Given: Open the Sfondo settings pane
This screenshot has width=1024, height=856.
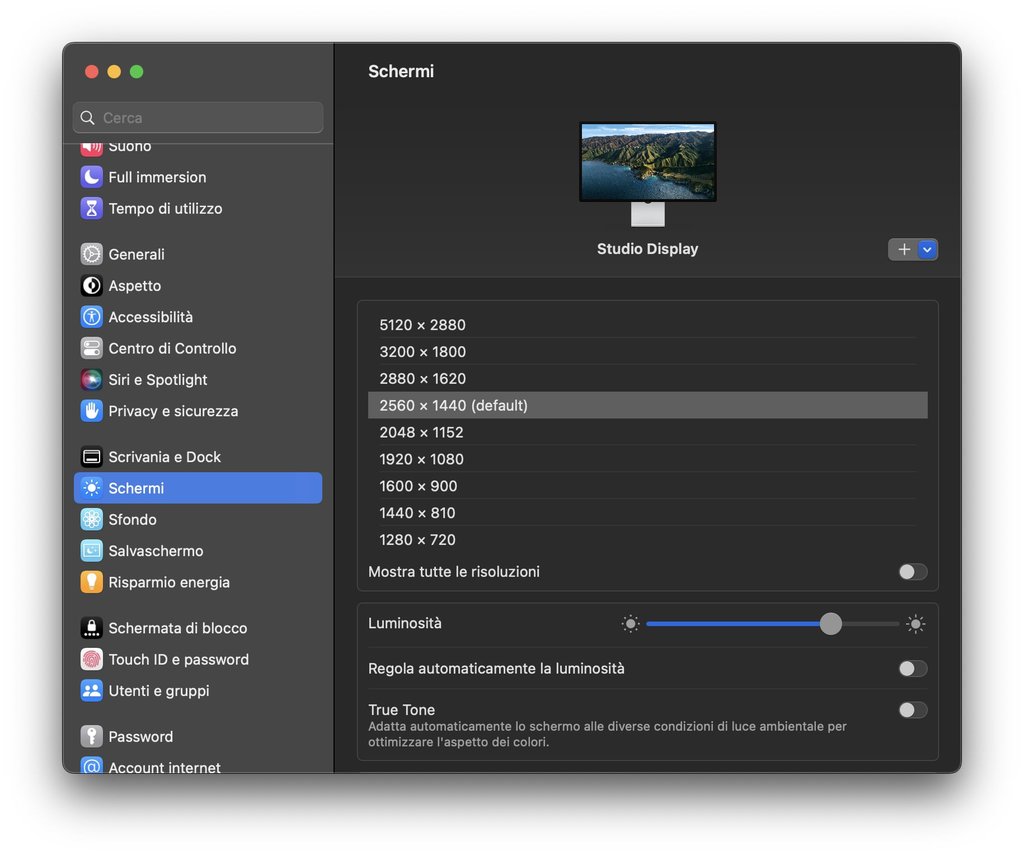Looking at the screenshot, I should (x=133, y=520).
